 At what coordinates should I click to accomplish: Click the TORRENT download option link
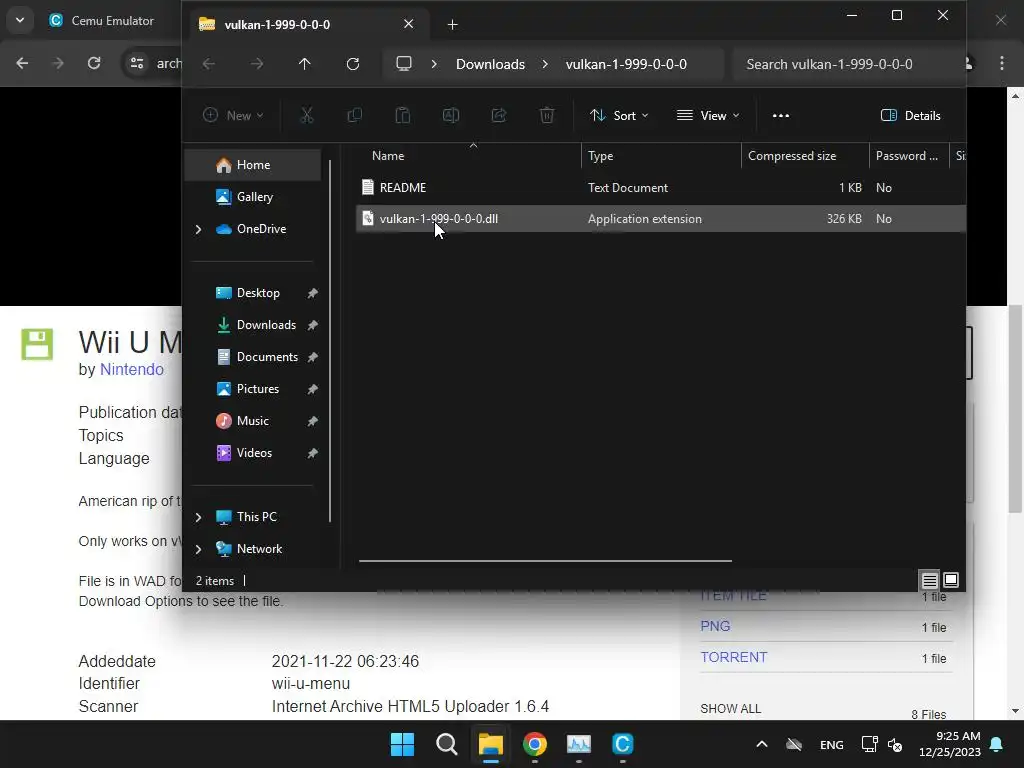click(x=733, y=658)
